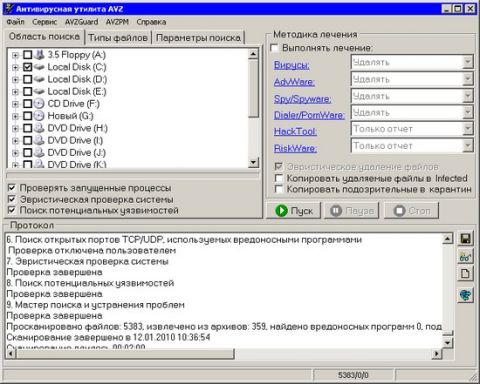Image resolution: width=480 pixels, height=384 pixels.
Task: Click the DVD Drive (H:) icon
Action: click(39, 128)
